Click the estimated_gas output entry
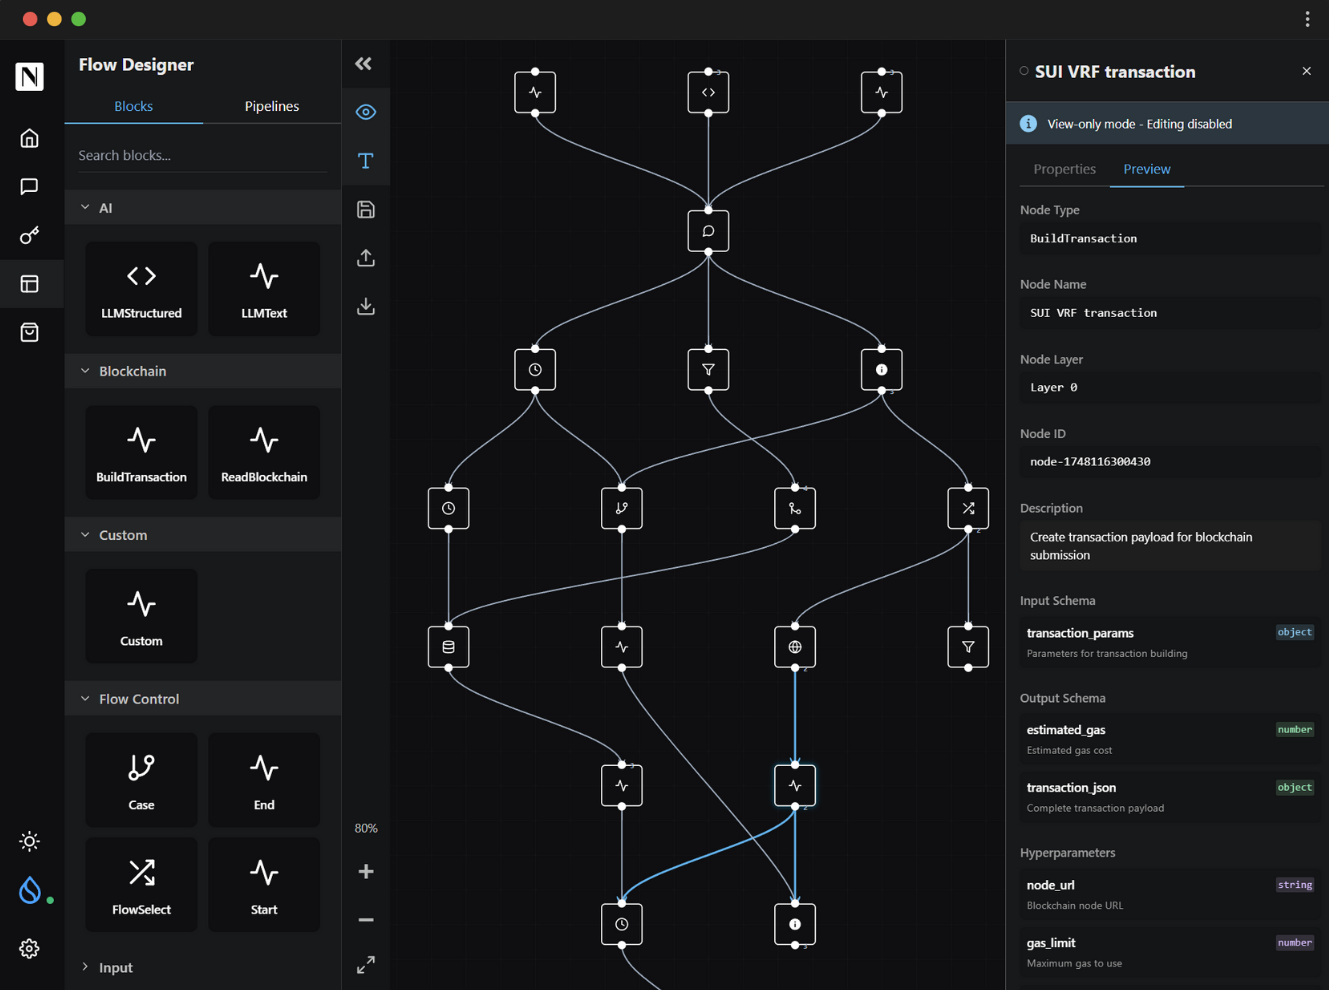The width and height of the screenshot is (1329, 990). click(x=1171, y=739)
